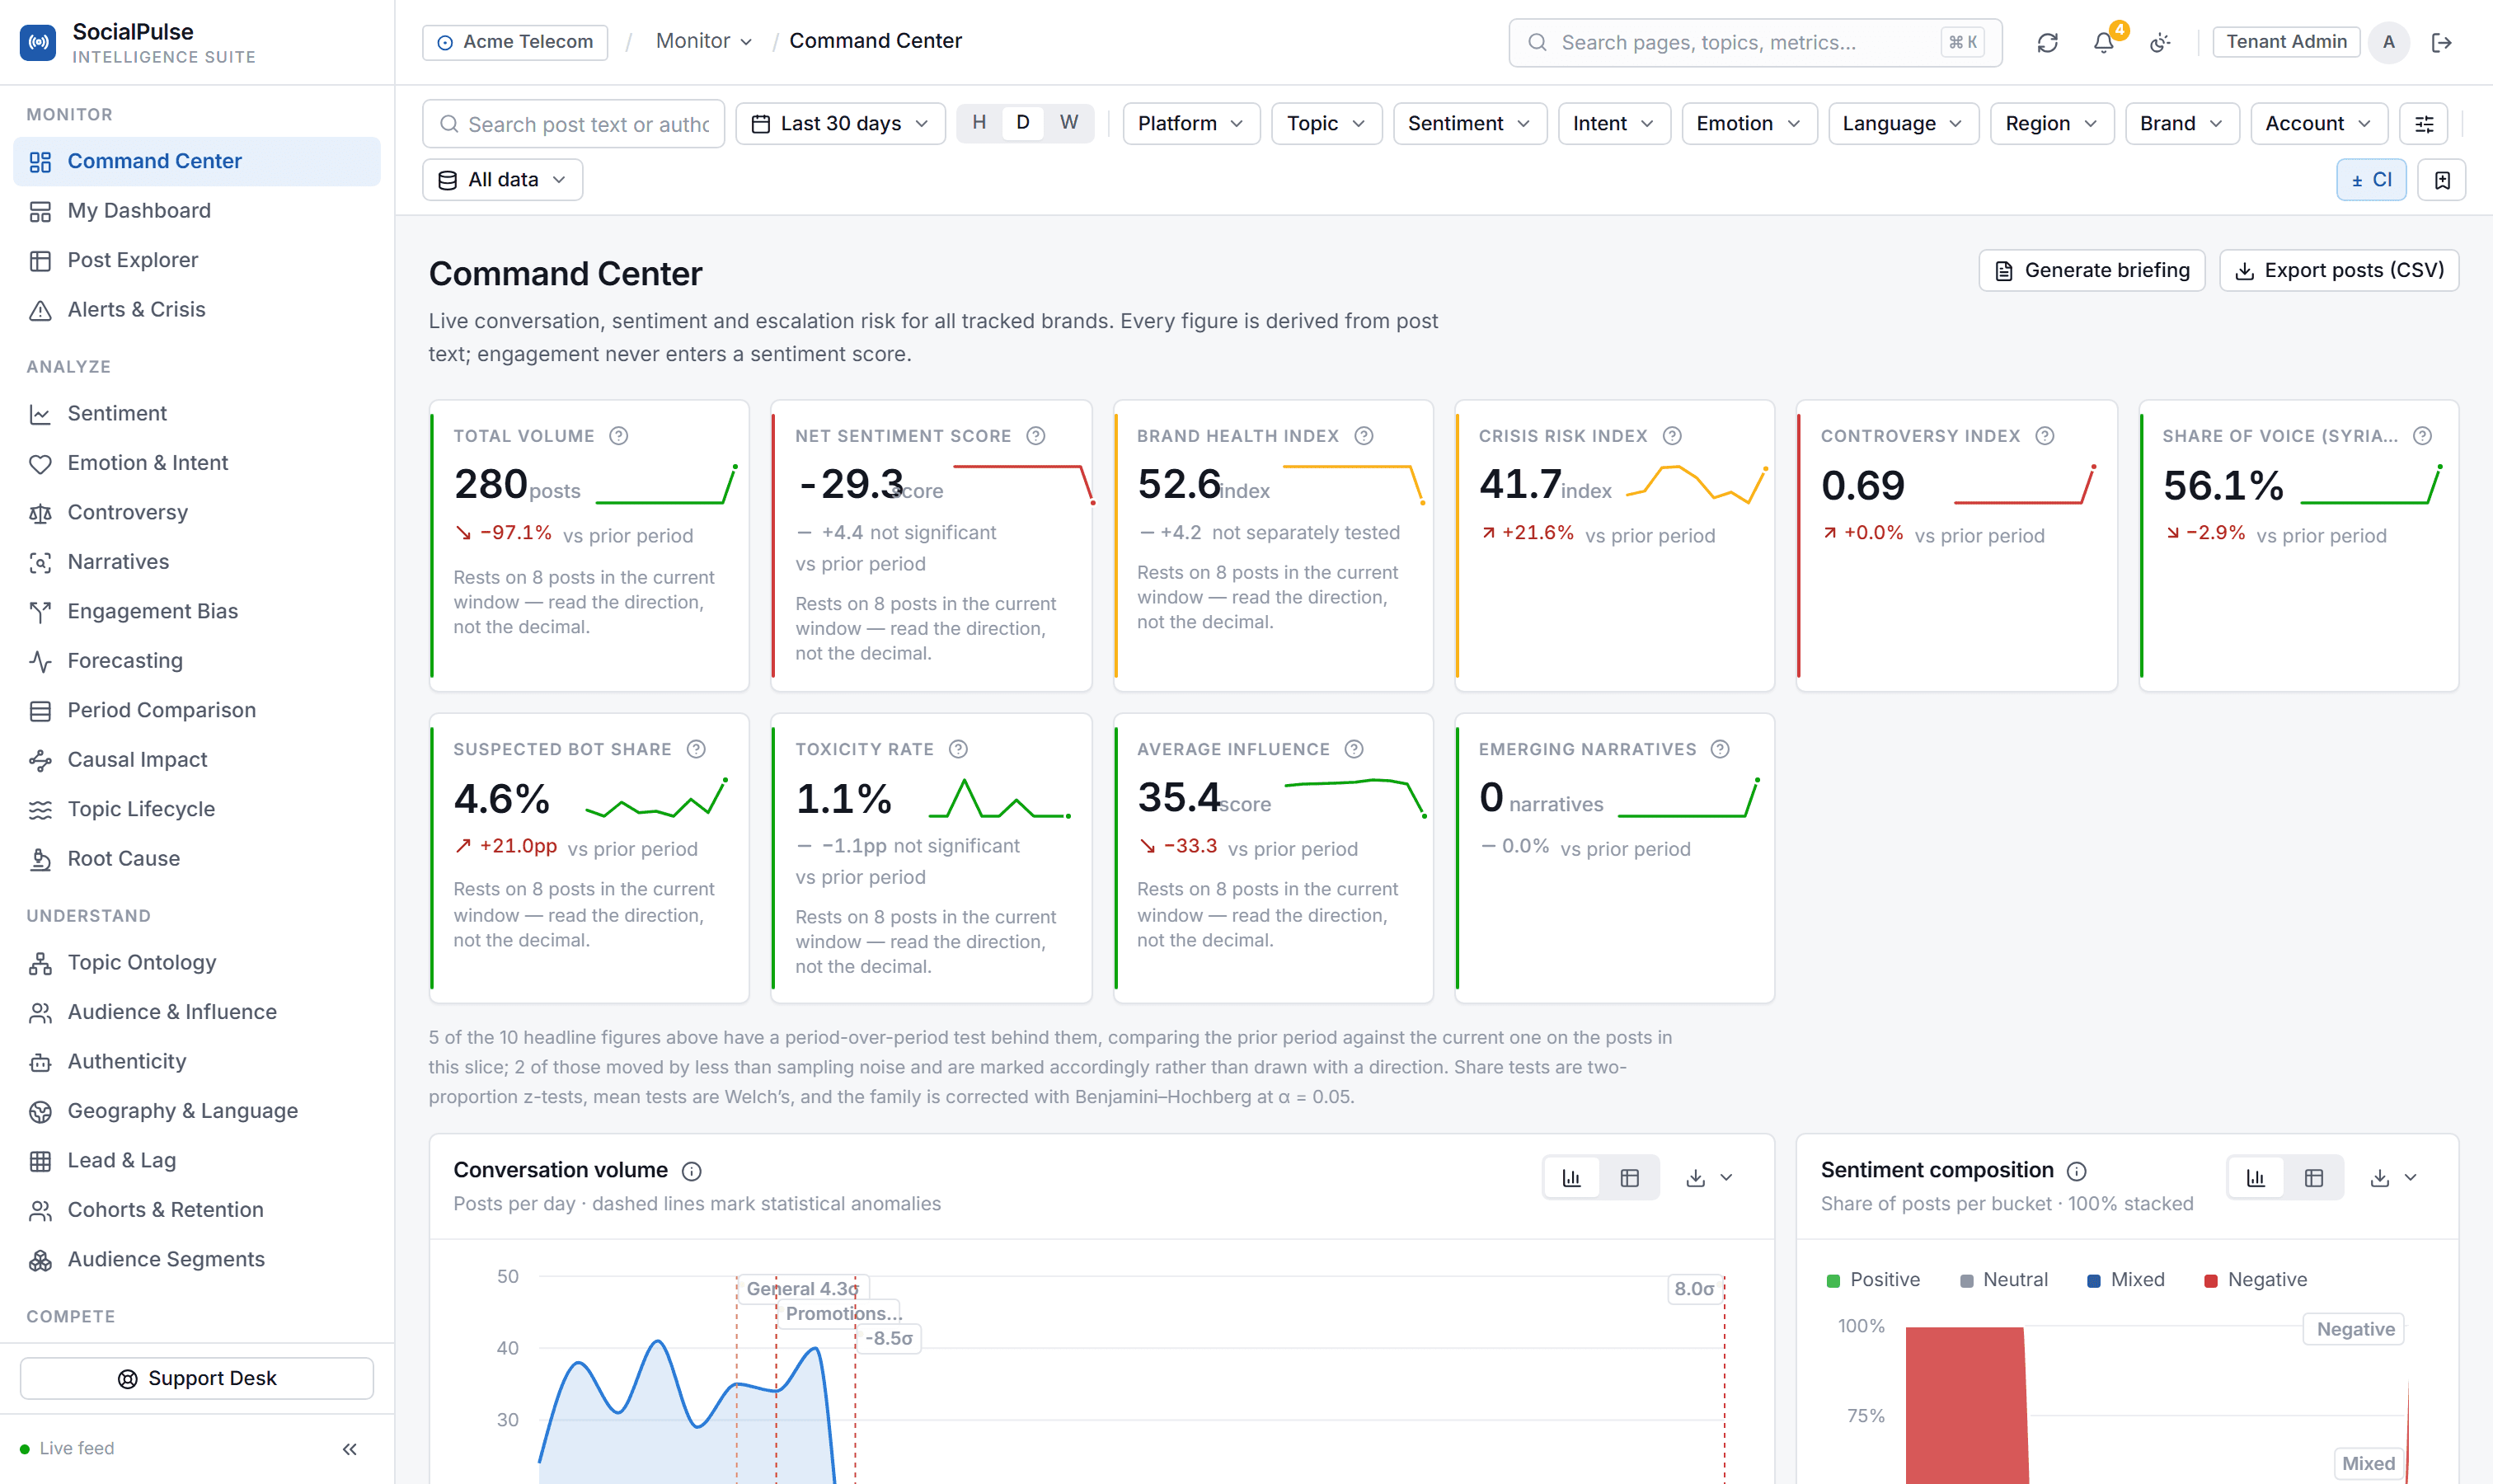2493x1484 pixels.
Task: Go to Alerts & Crisis page
Action: [x=197, y=309]
